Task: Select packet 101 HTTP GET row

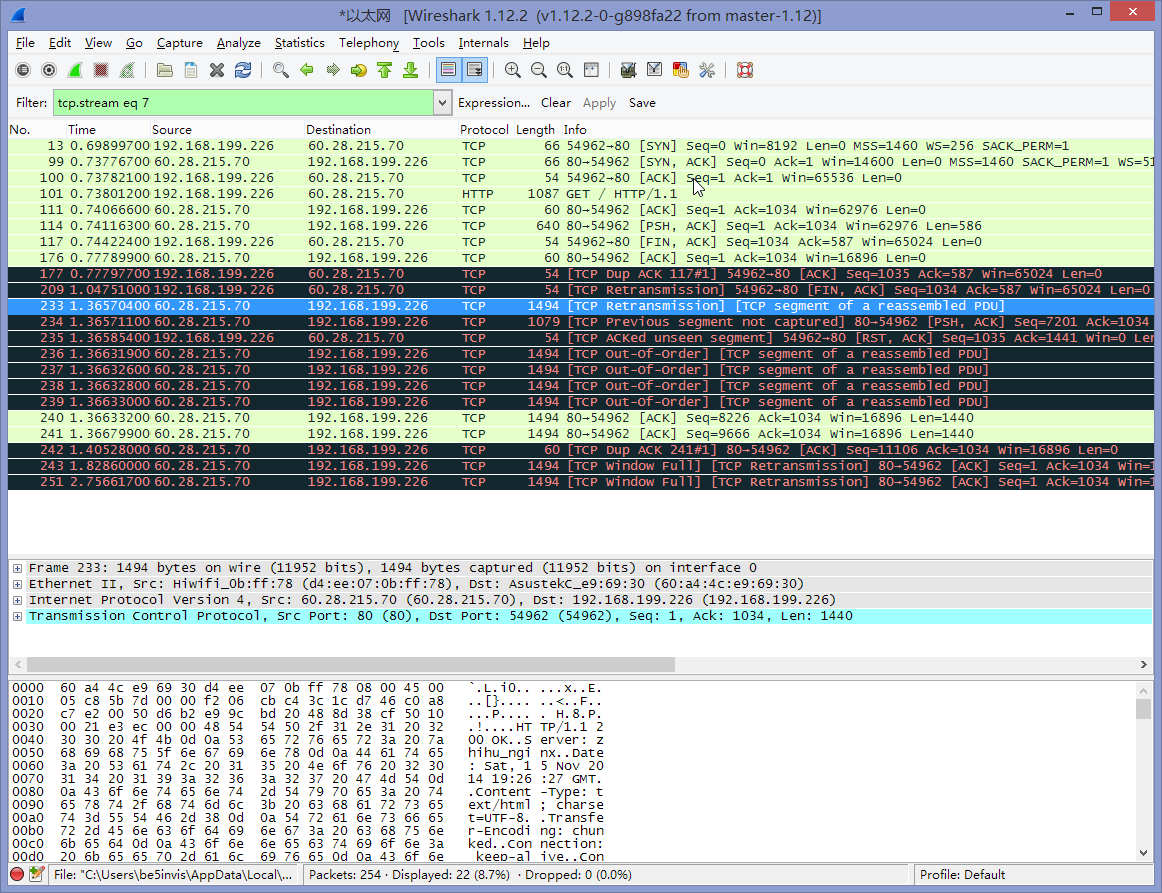Action: coord(581,194)
